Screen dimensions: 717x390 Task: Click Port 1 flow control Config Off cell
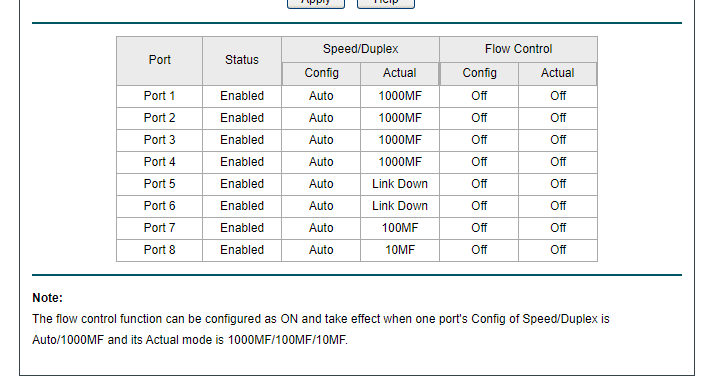479,96
